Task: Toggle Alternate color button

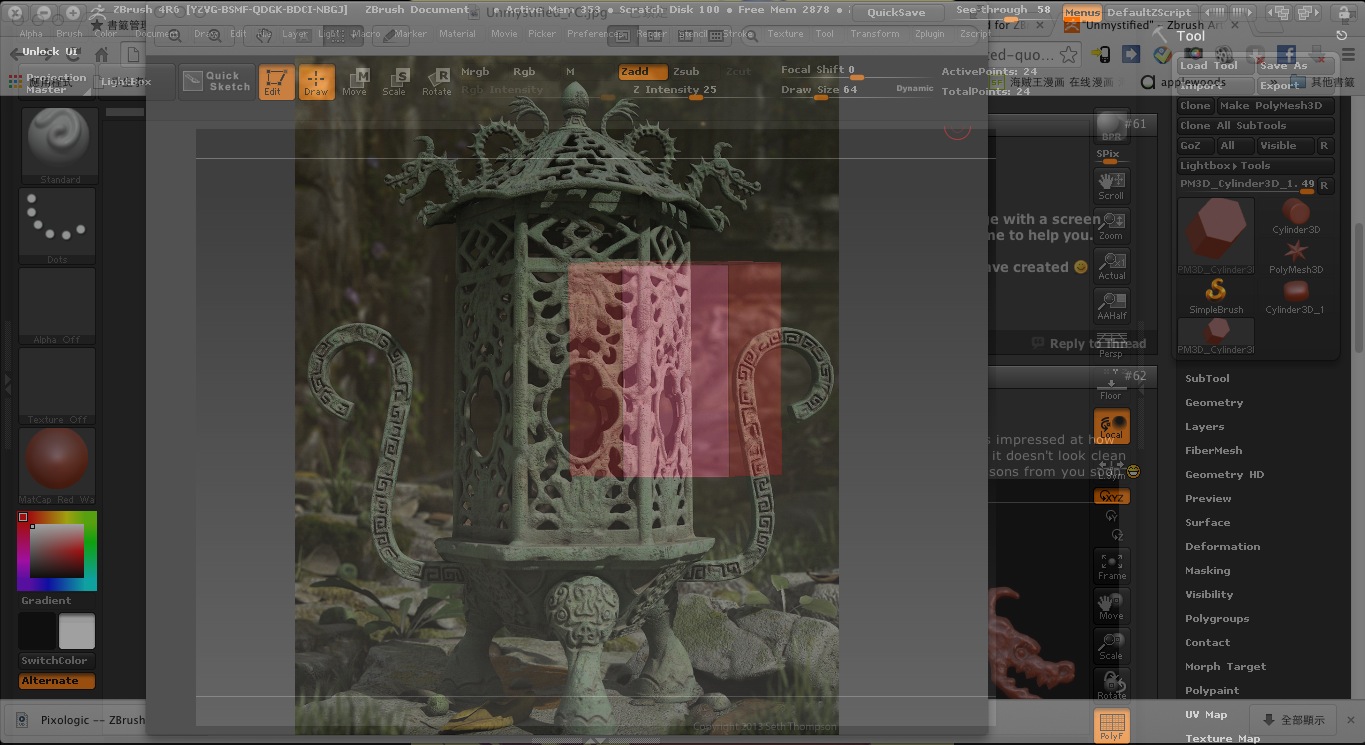Action: click(x=57, y=681)
